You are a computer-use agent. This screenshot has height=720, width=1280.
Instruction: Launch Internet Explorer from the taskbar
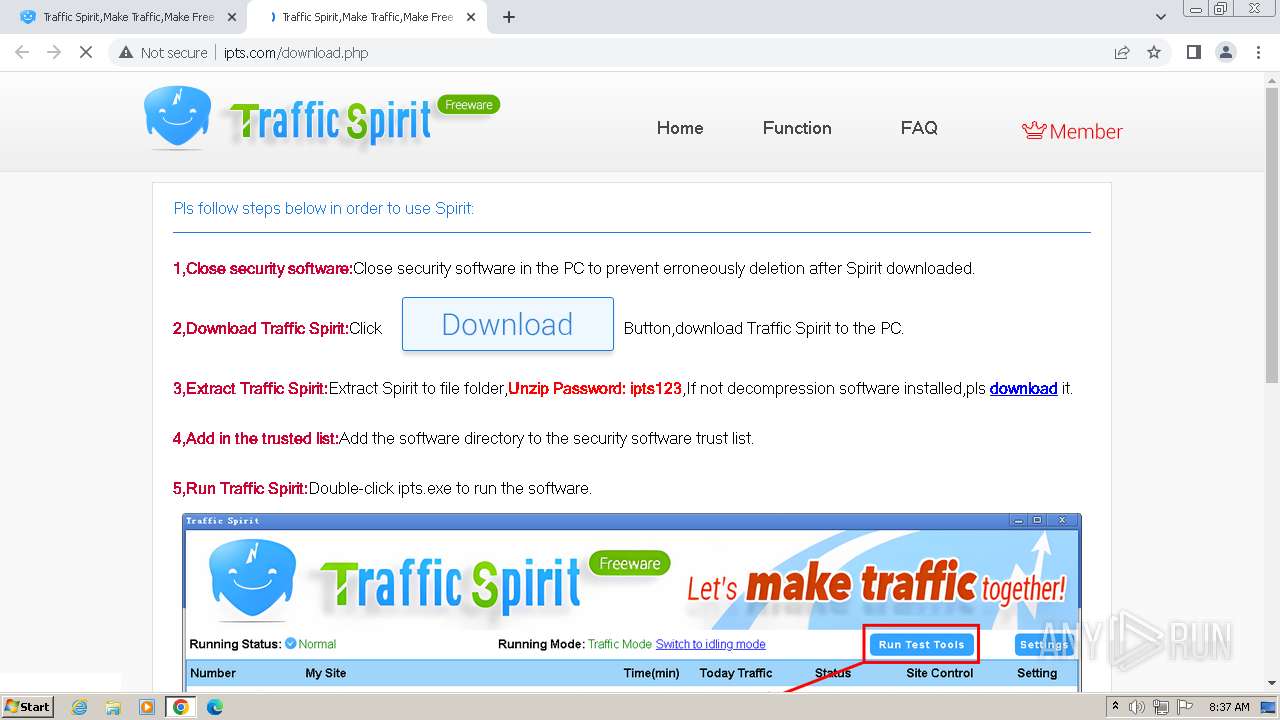click(x=79, y=707)
